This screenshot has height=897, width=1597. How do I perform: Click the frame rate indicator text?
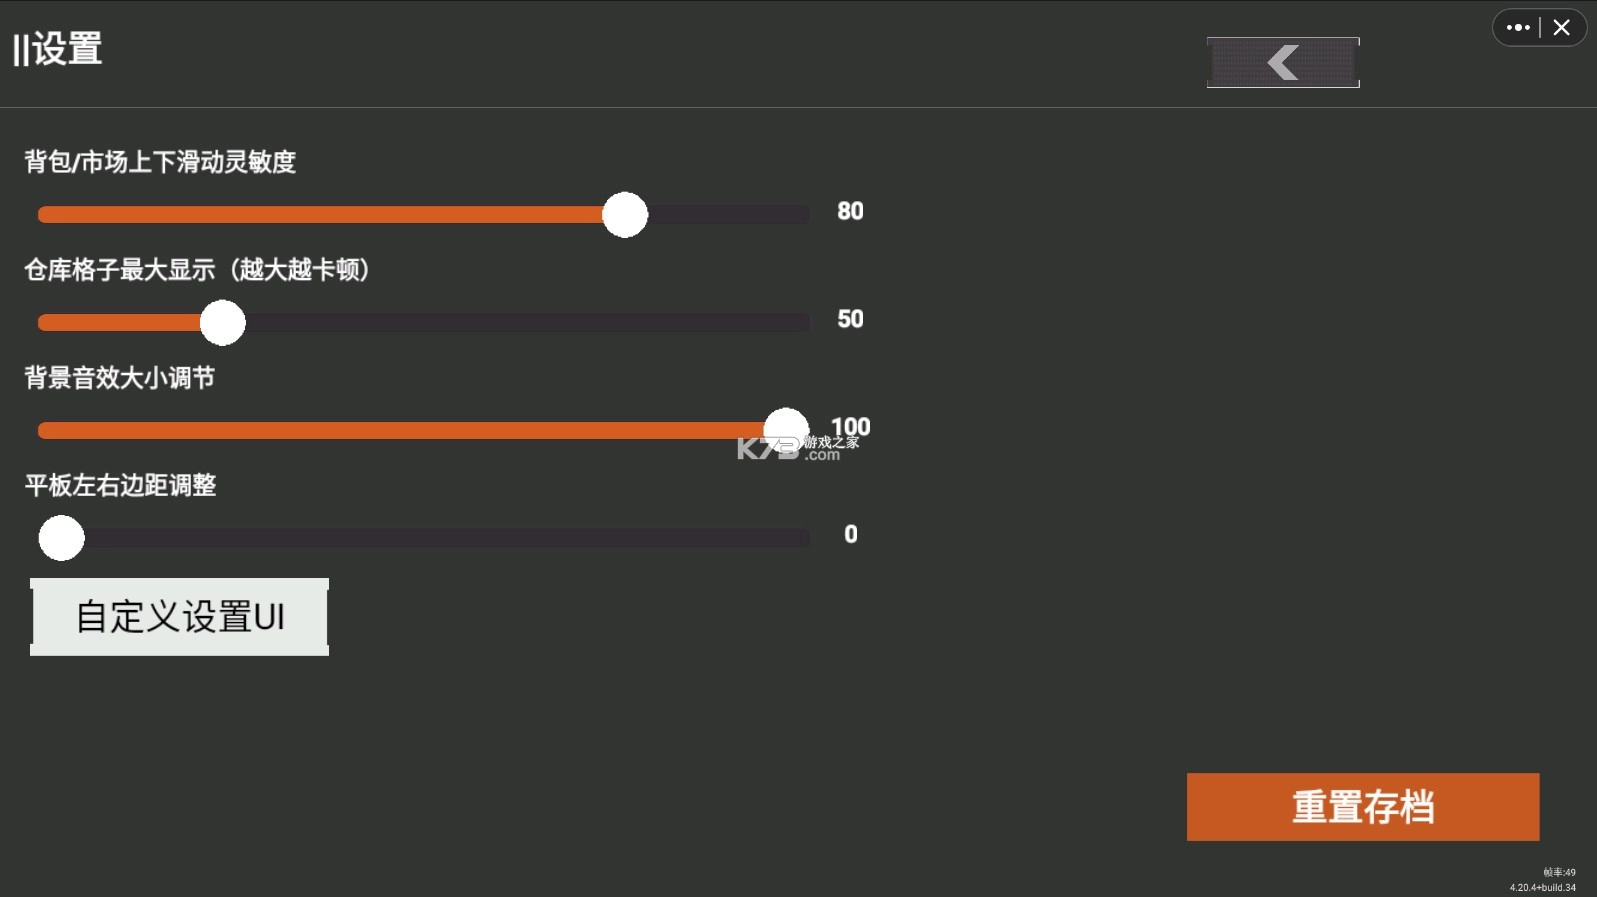pos(1559,872)
